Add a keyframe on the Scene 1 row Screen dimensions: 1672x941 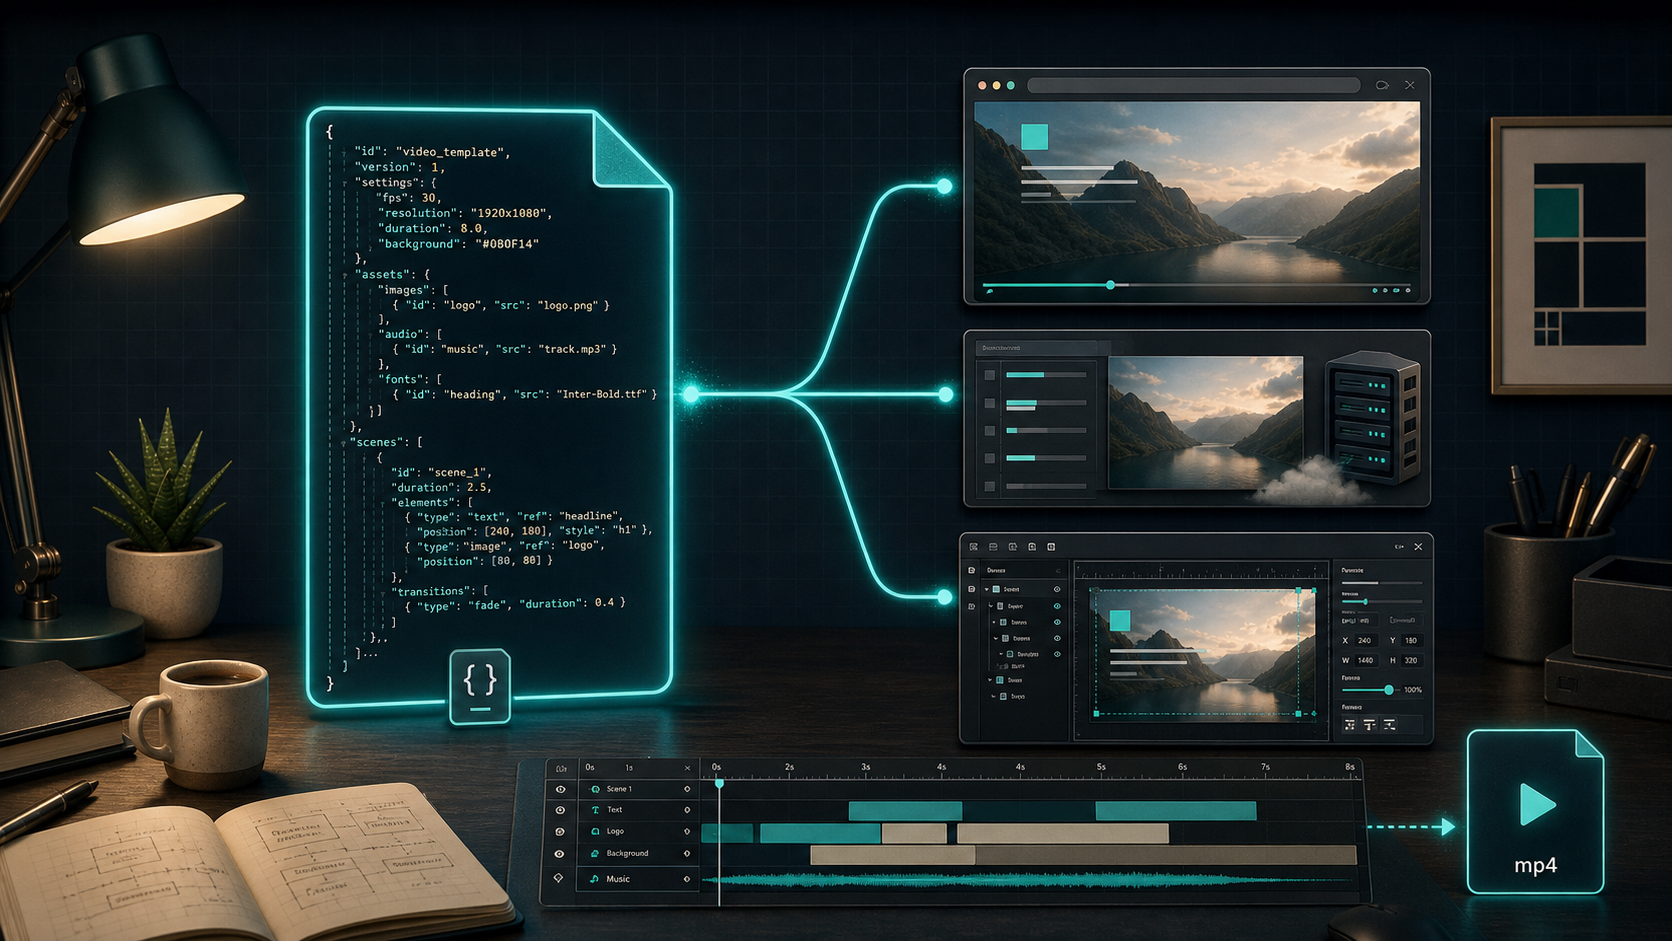coord(687,789)
